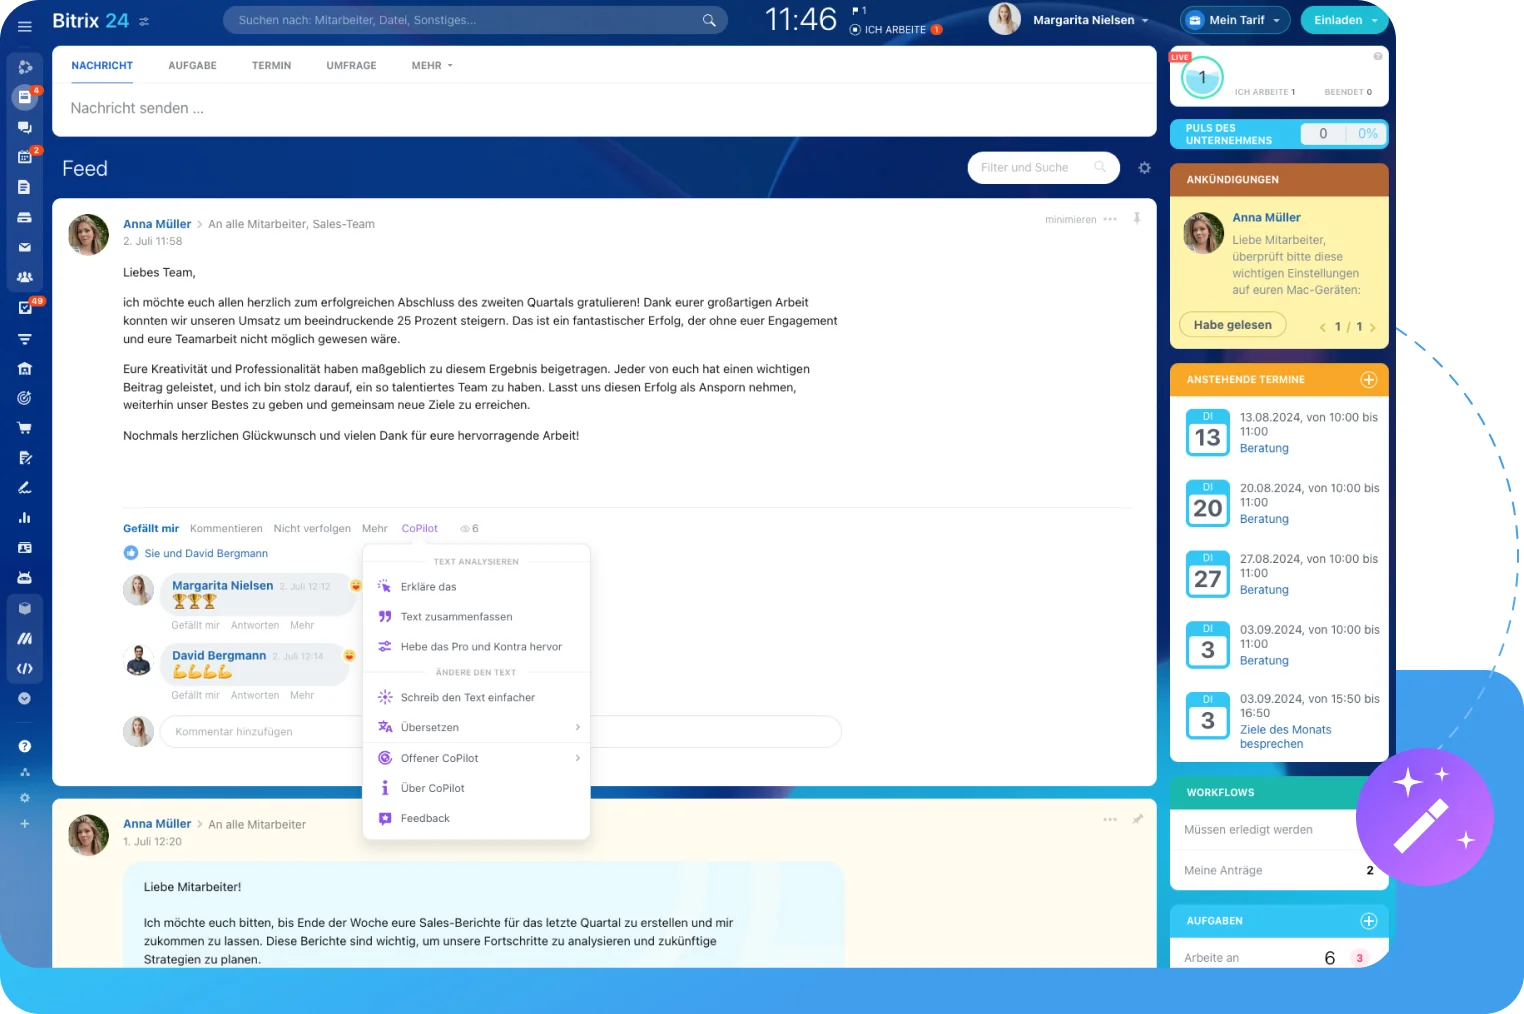Switch to the AUFGABE tab
Viewport: 1524px width, 1014px height.
coord(192,66)
